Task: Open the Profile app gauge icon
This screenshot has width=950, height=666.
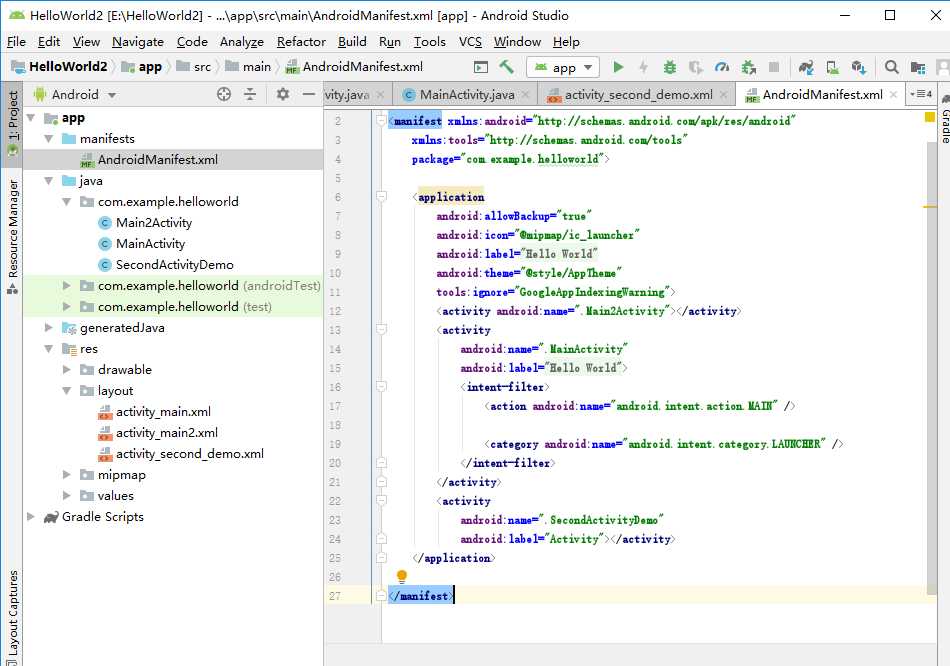Action: click(x=722, y=67)
